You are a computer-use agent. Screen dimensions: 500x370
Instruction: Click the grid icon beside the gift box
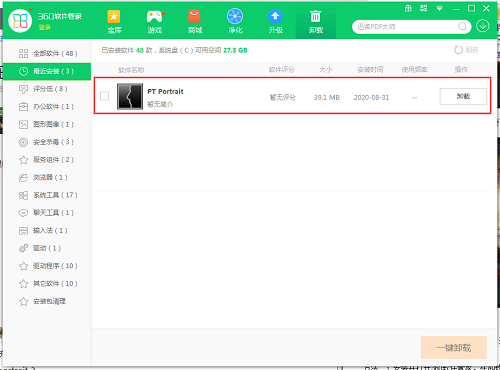coord(424,8)
